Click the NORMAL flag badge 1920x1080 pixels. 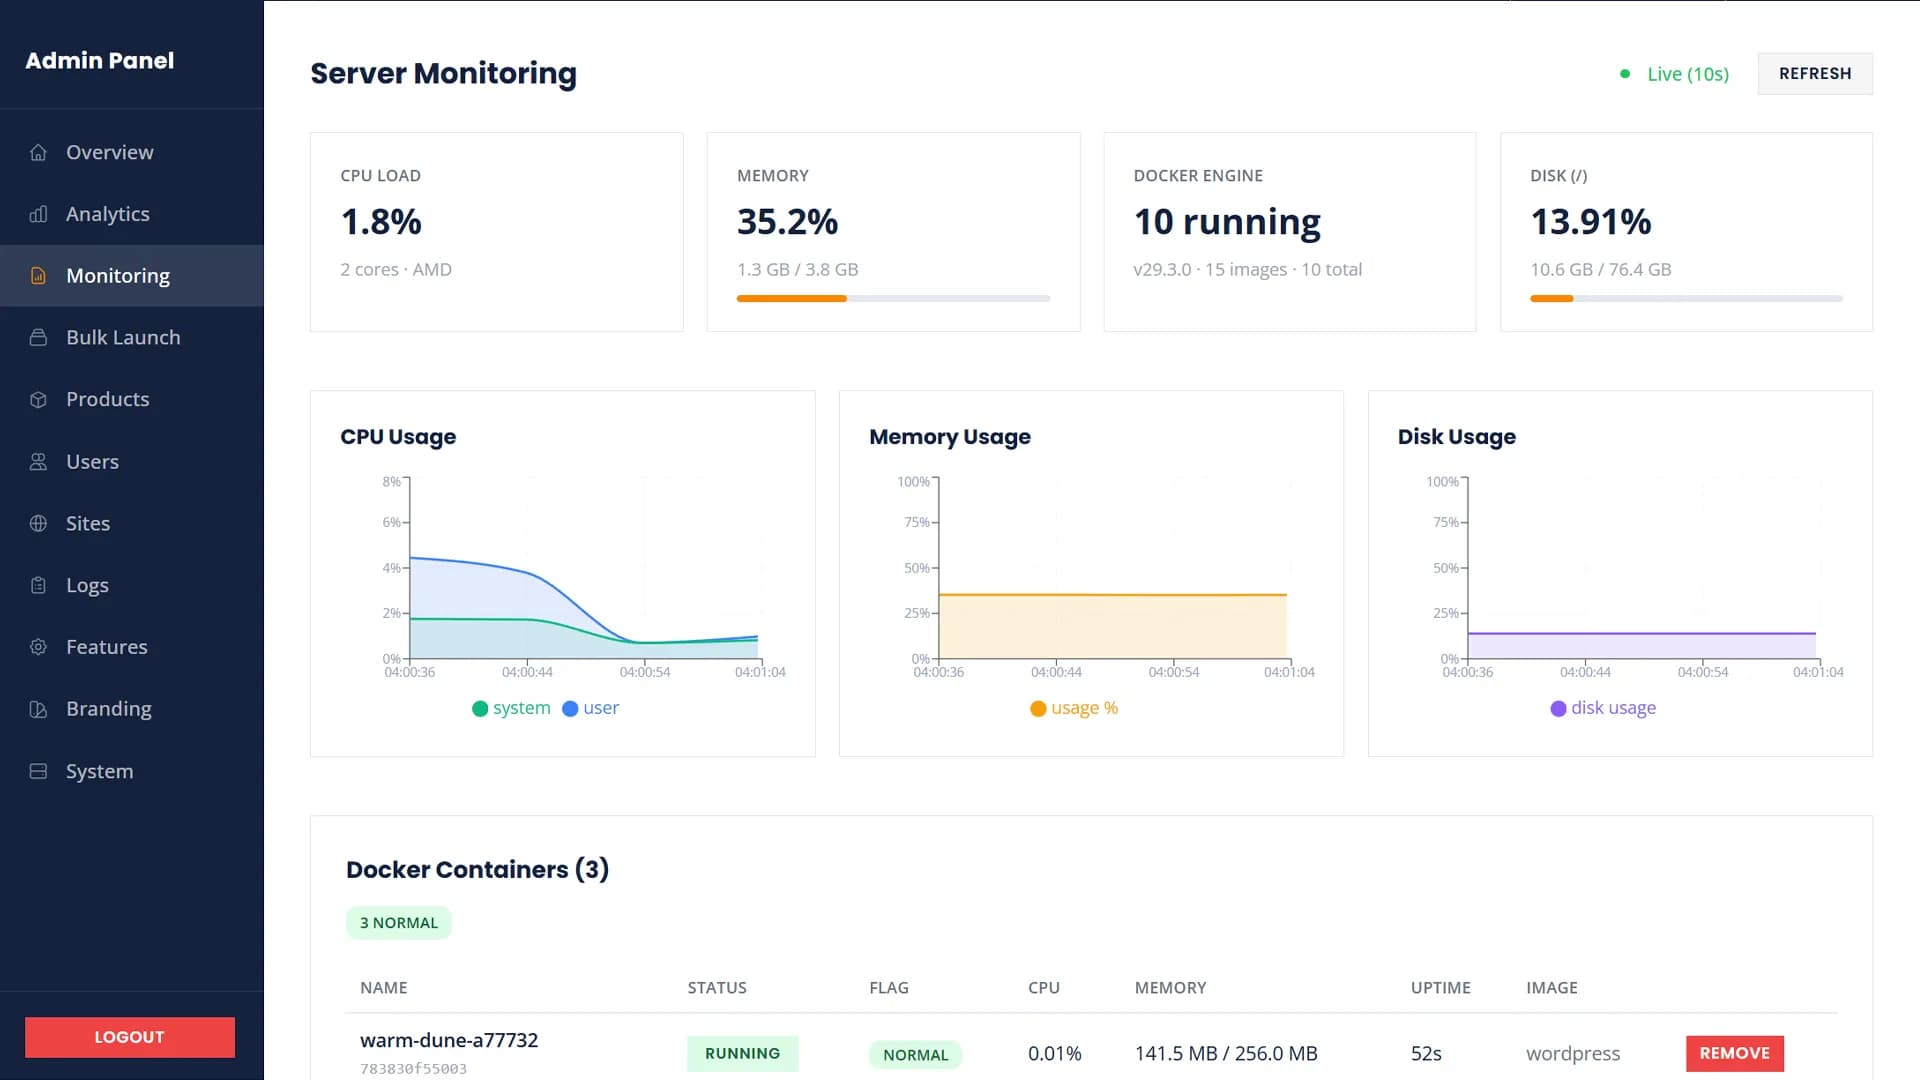pos(915,1055)
